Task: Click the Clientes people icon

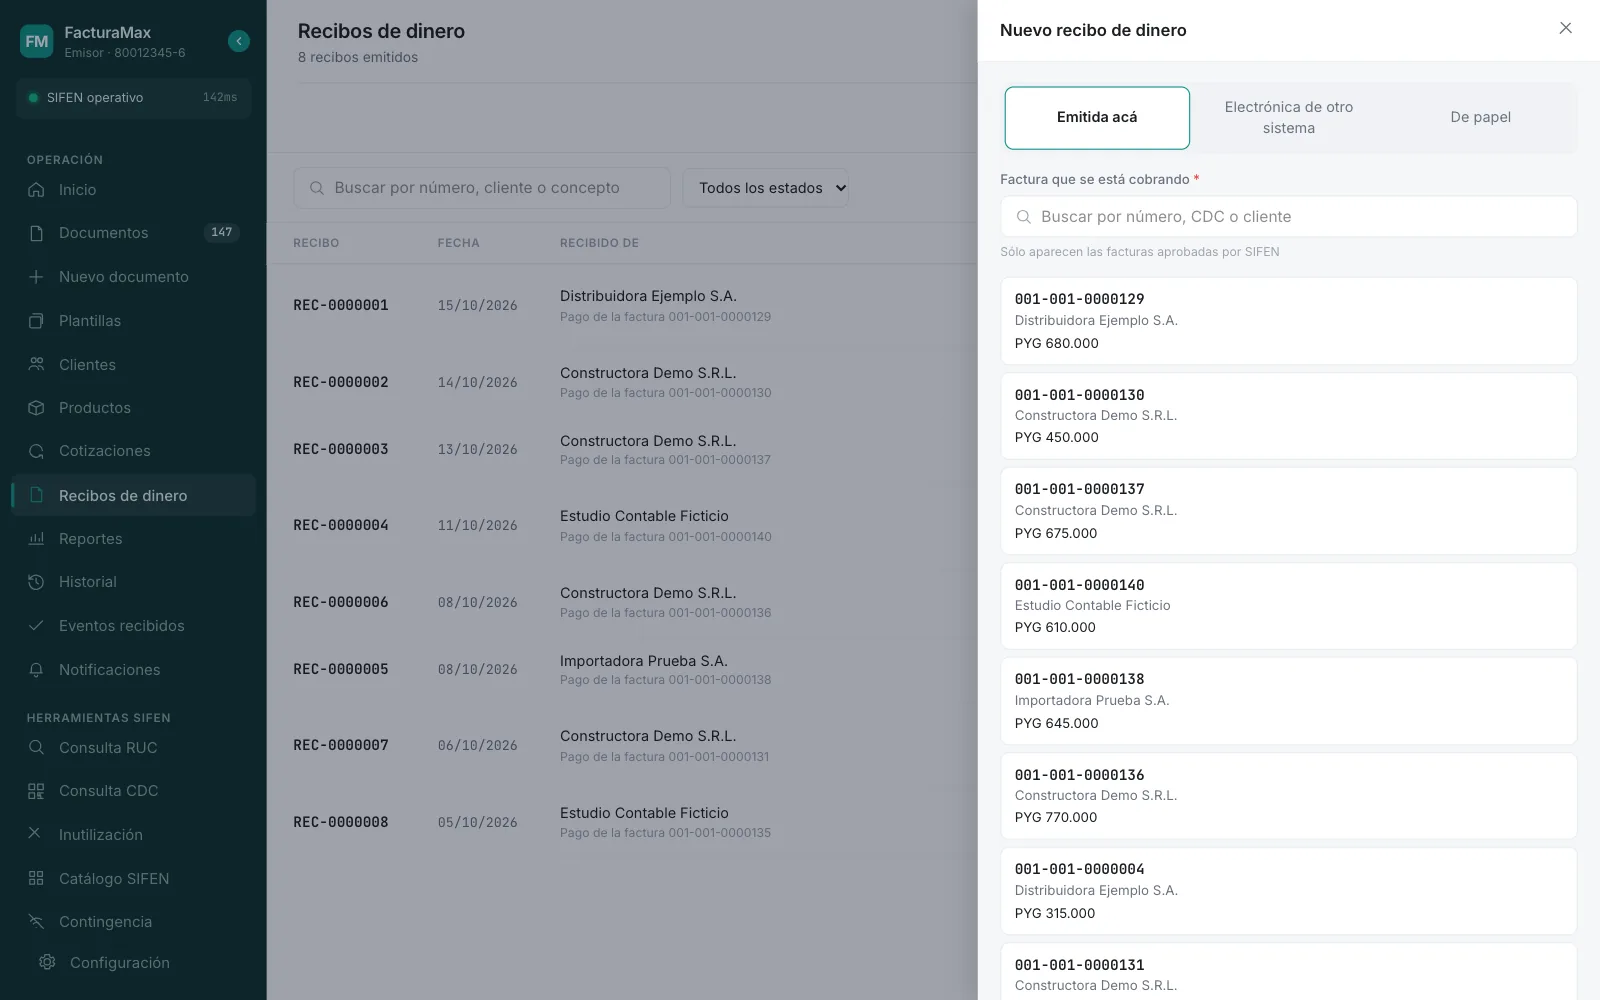Action: pyautogui.click(x=36, y=364)
